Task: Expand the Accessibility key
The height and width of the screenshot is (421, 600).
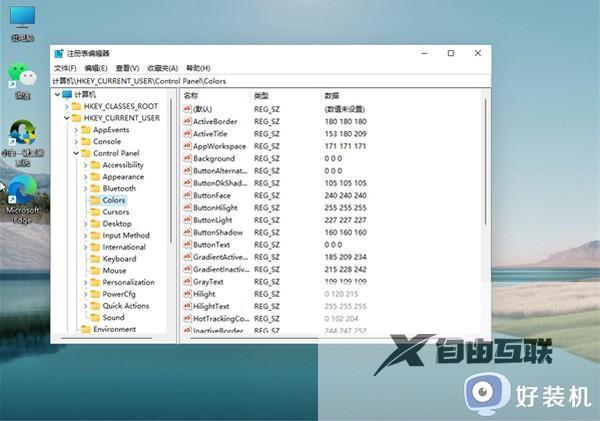Action: pyautogui.click(x=85, y=165)
